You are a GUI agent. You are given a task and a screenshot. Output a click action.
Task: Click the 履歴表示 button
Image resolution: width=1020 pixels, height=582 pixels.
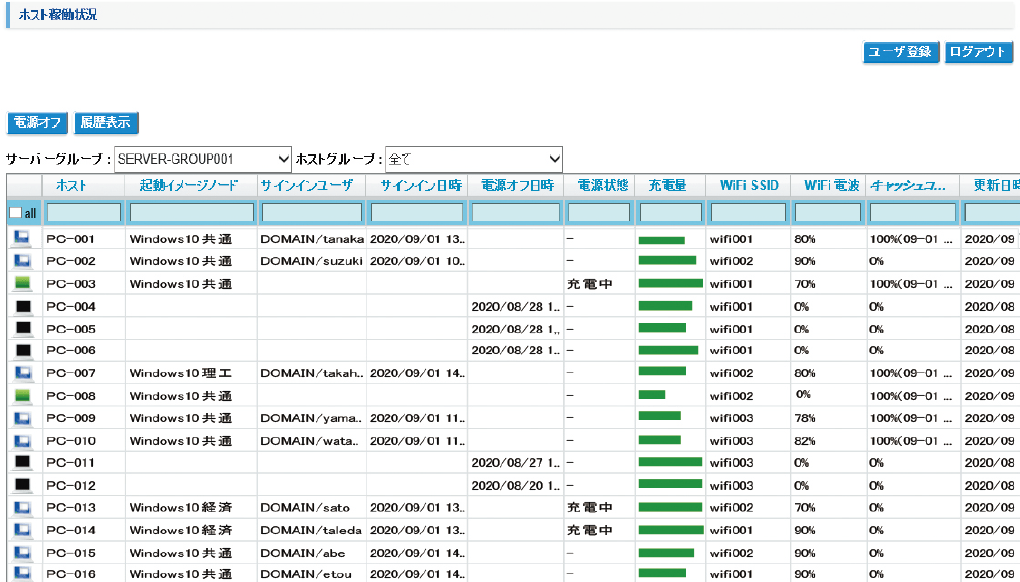coord(106,122)
